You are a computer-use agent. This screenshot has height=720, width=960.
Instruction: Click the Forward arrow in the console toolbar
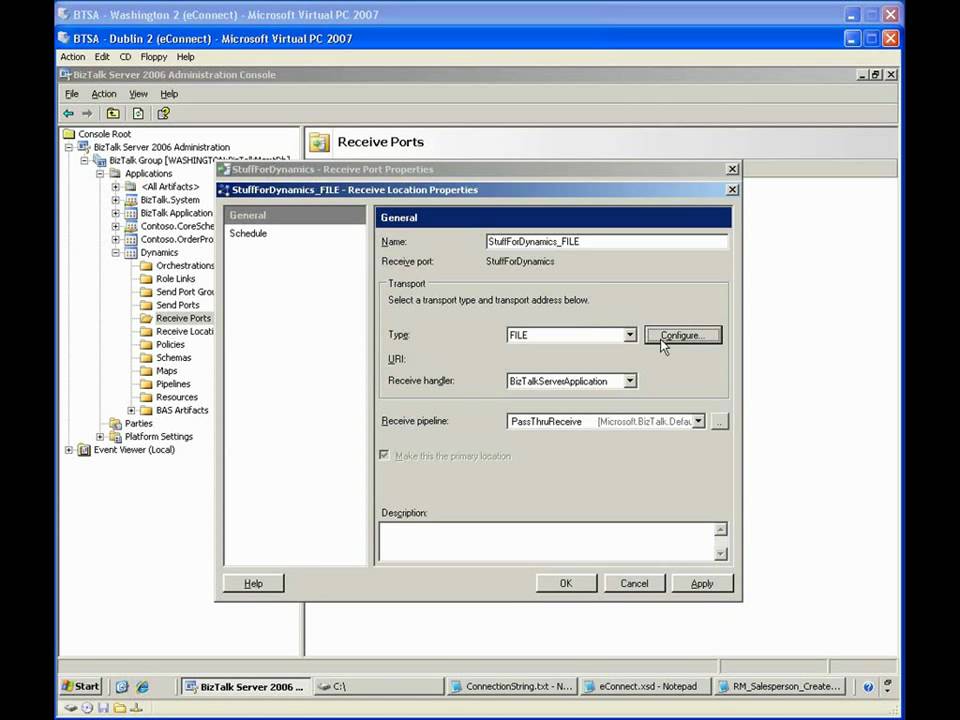[88, 113]
